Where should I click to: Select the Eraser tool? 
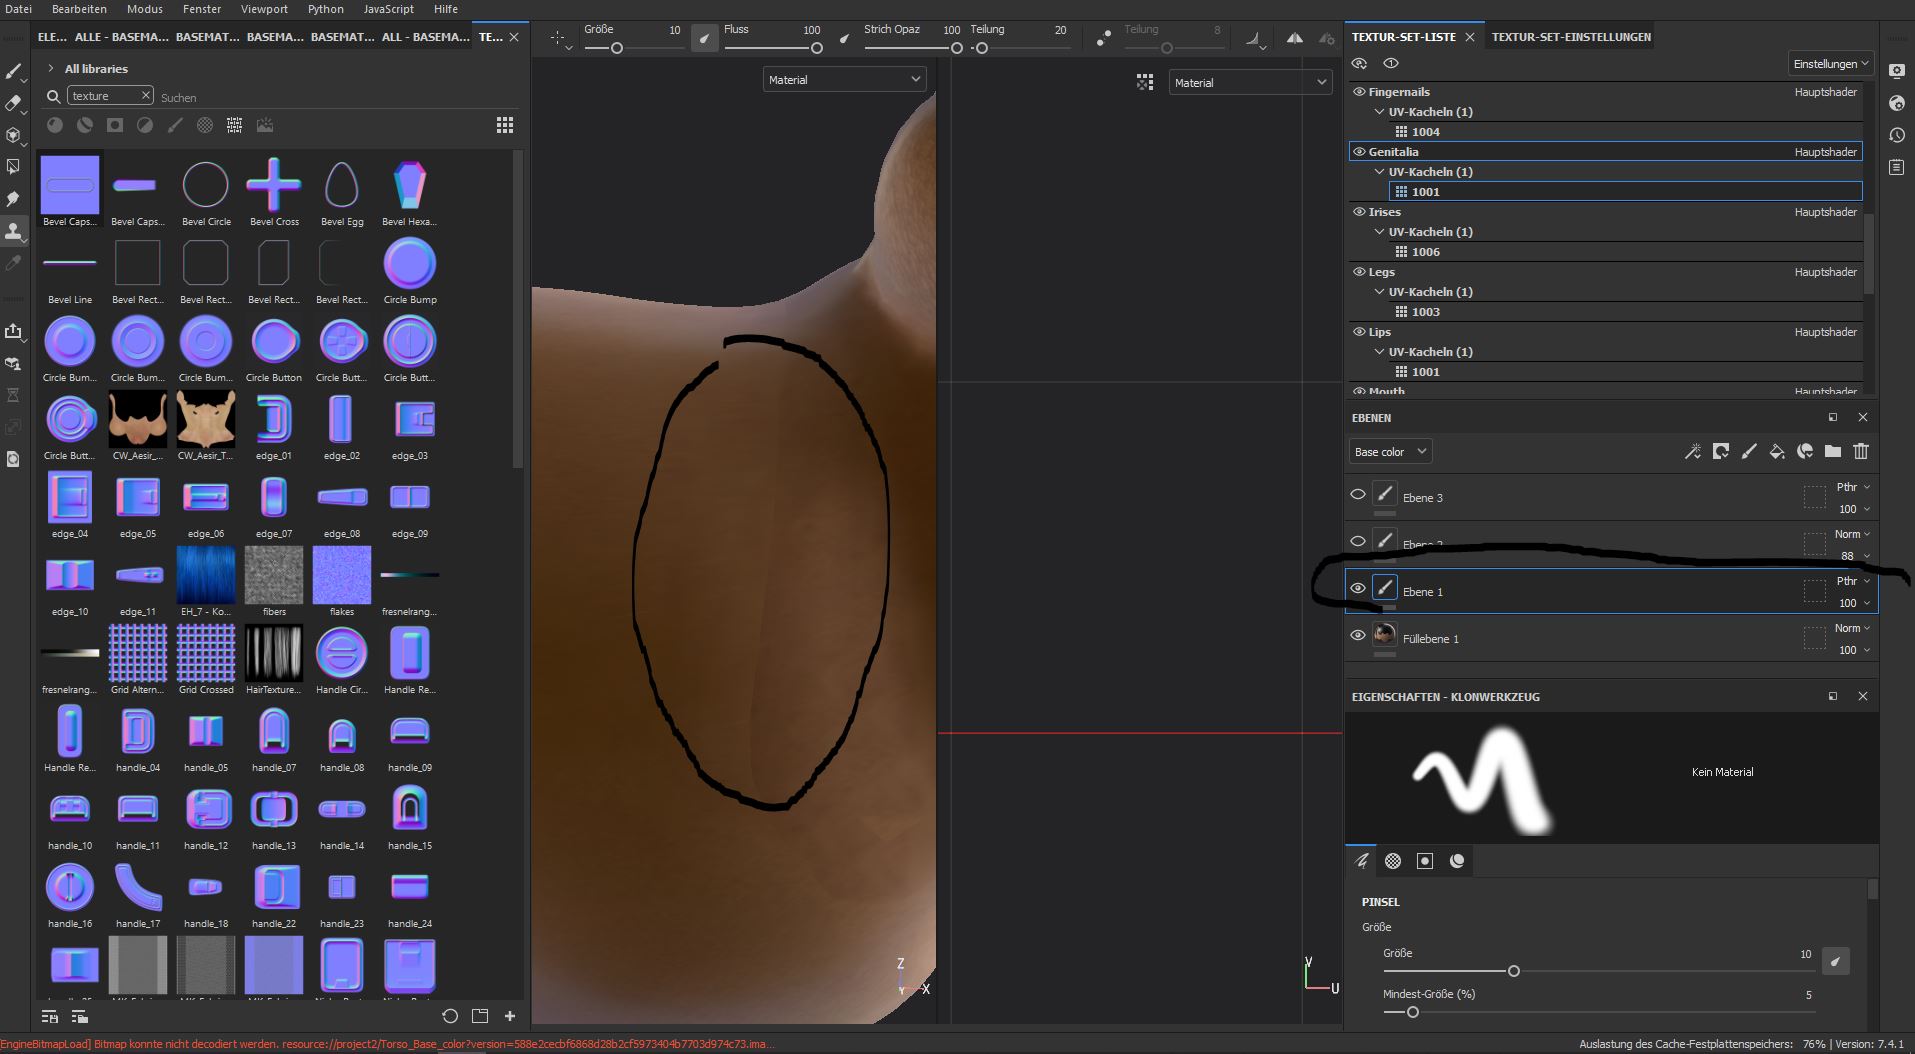(x=13, y=103)
